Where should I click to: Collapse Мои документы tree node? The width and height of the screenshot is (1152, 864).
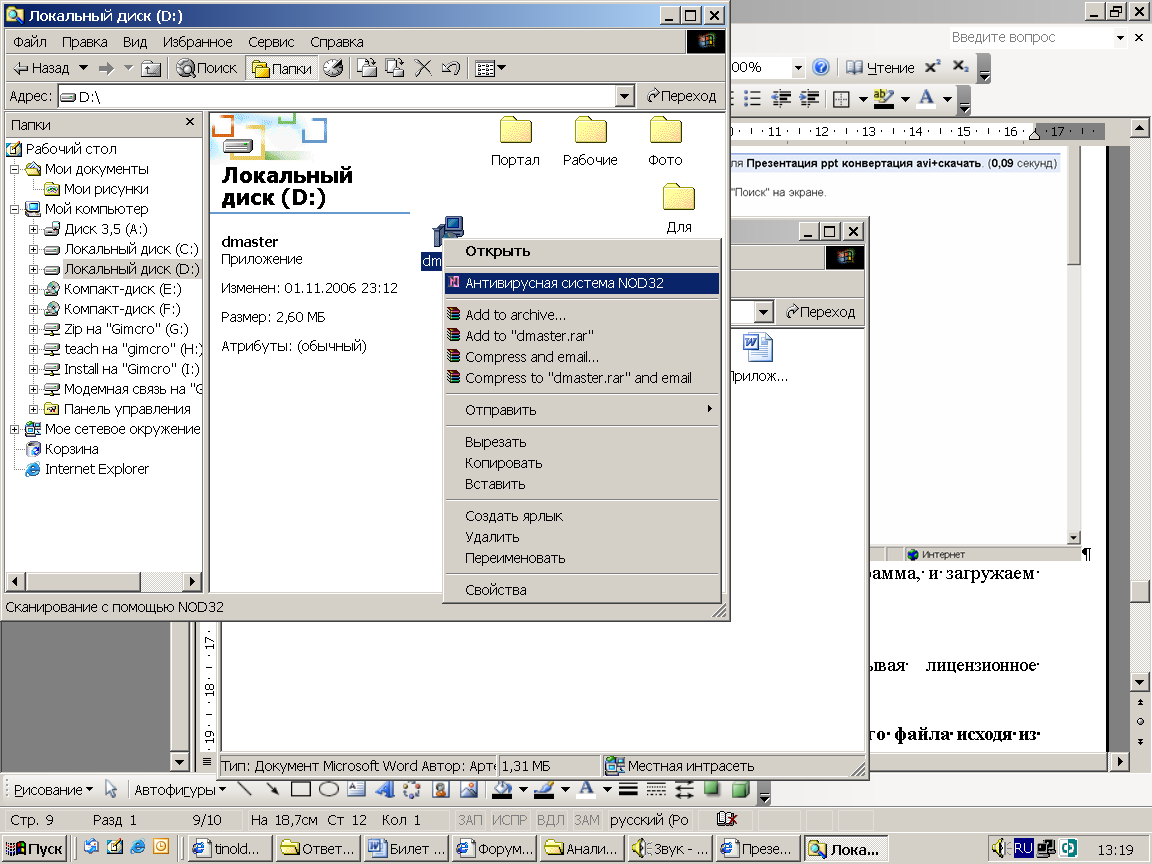tap(14, 169)
